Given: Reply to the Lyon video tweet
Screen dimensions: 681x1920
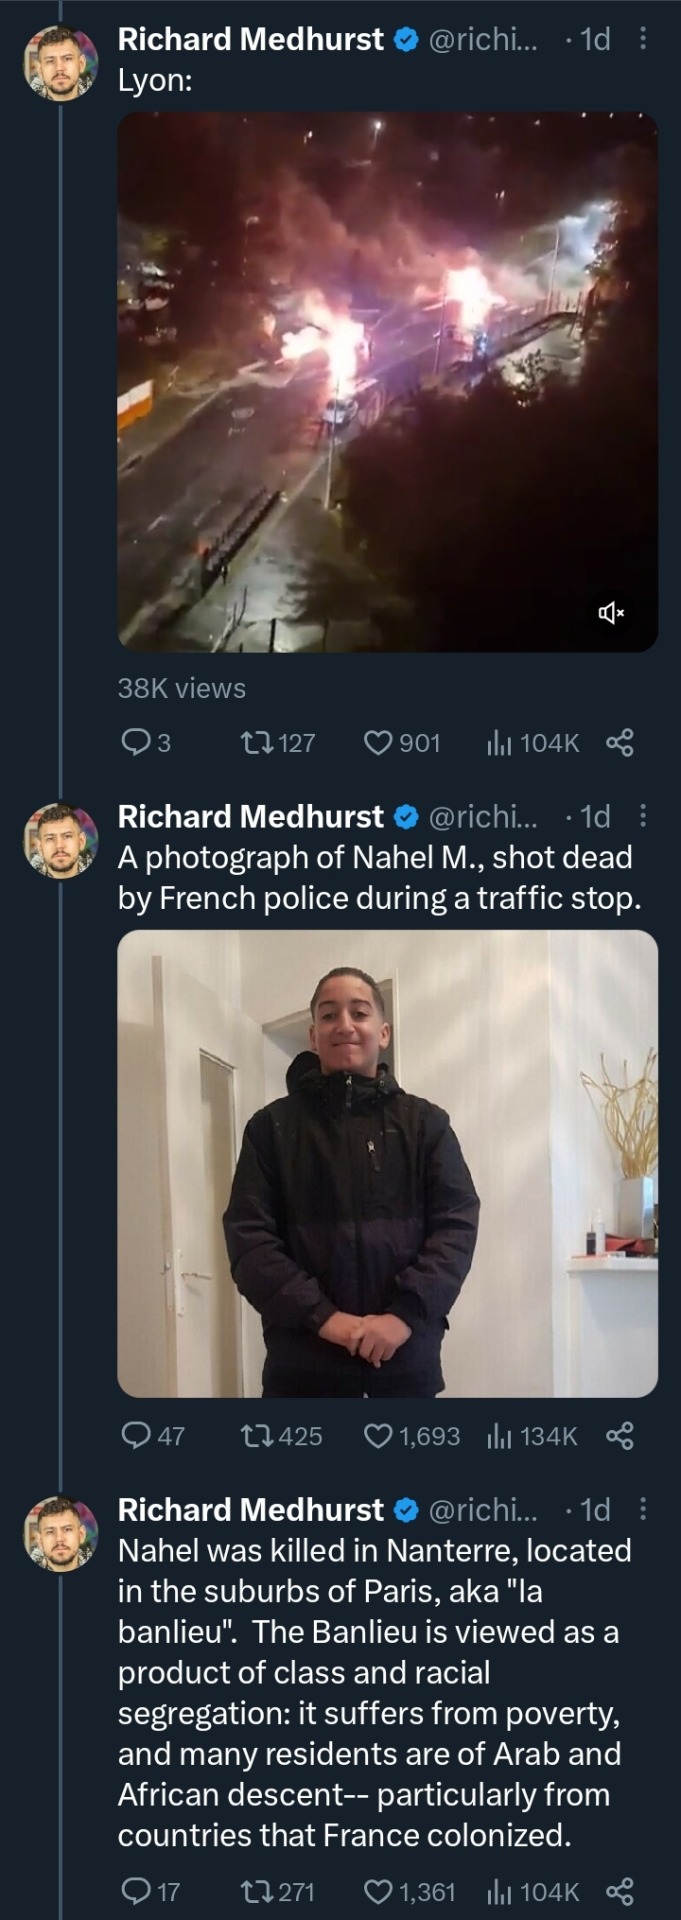Looking at the screenshot, I should (134, 743).
